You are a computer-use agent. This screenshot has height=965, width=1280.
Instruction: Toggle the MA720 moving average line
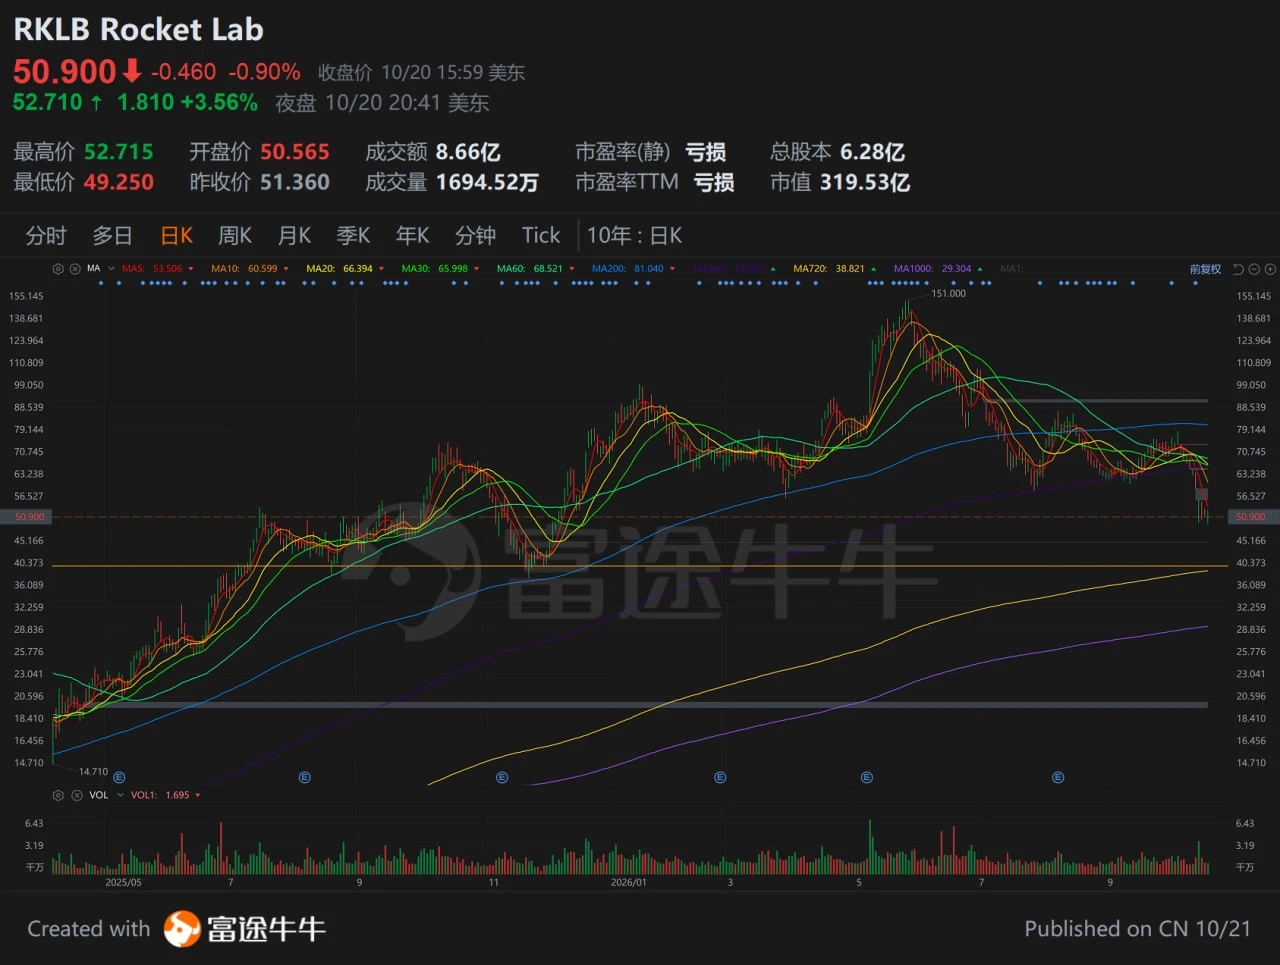[835, 269]
